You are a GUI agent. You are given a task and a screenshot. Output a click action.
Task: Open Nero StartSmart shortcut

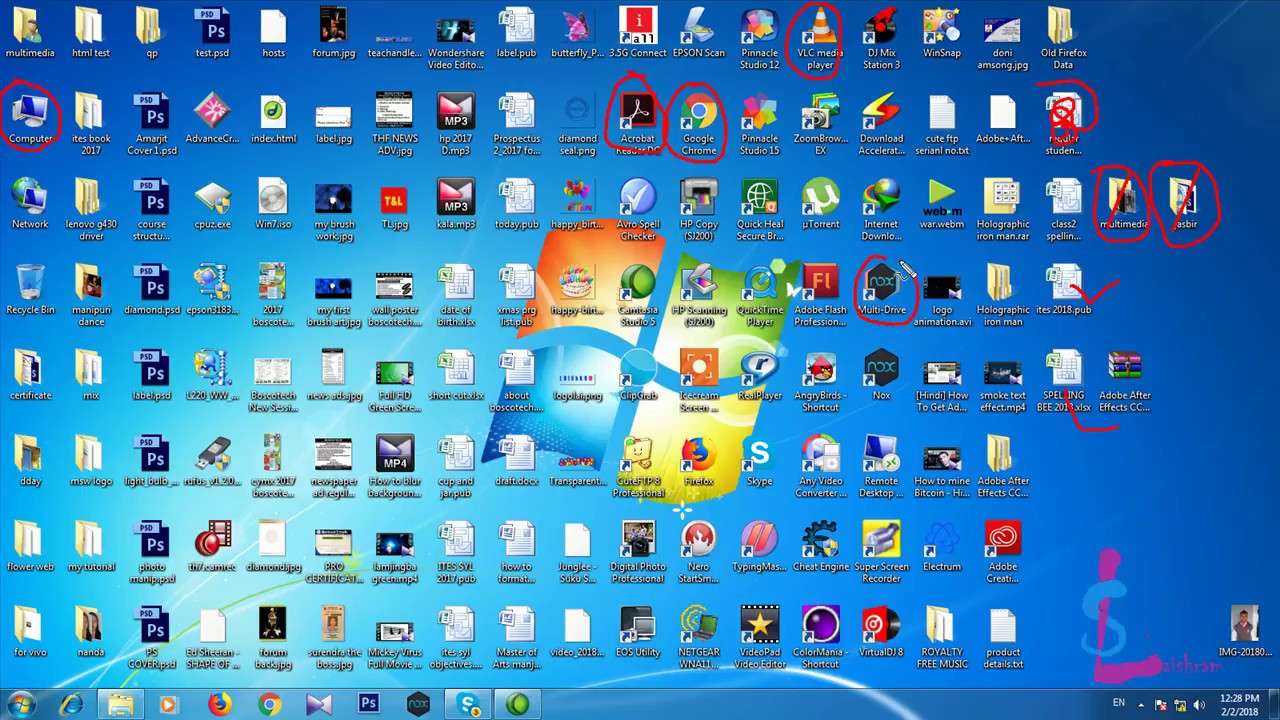(x=699, y=553)
